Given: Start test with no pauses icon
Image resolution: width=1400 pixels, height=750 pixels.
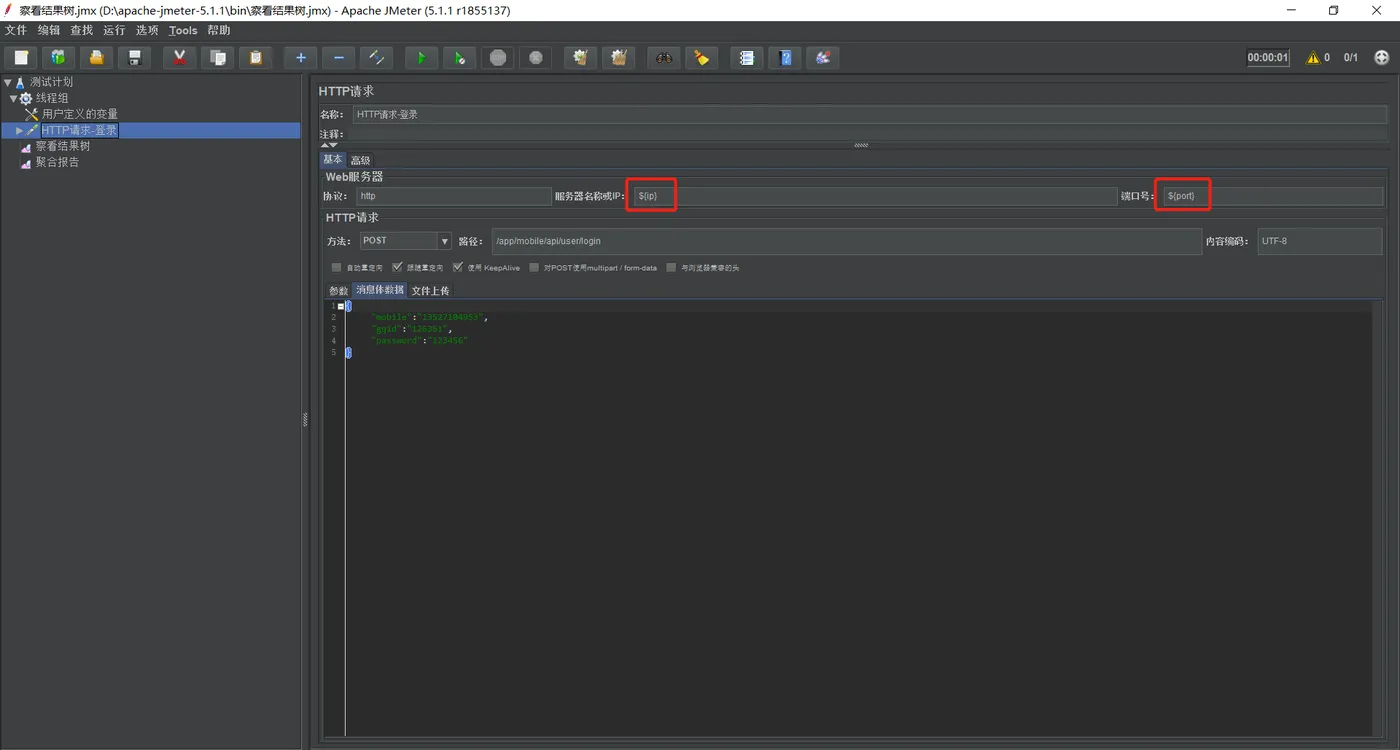Looking at the screenshot, I should [459, 58].
